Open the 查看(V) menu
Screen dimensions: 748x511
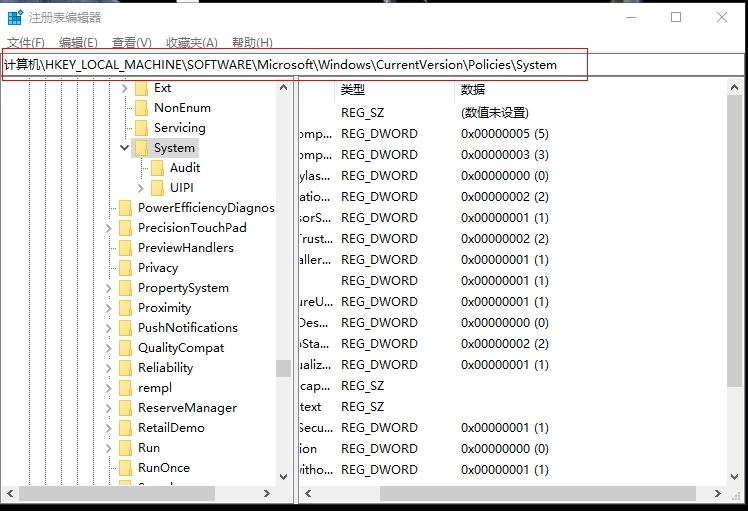tap(131, 43)
